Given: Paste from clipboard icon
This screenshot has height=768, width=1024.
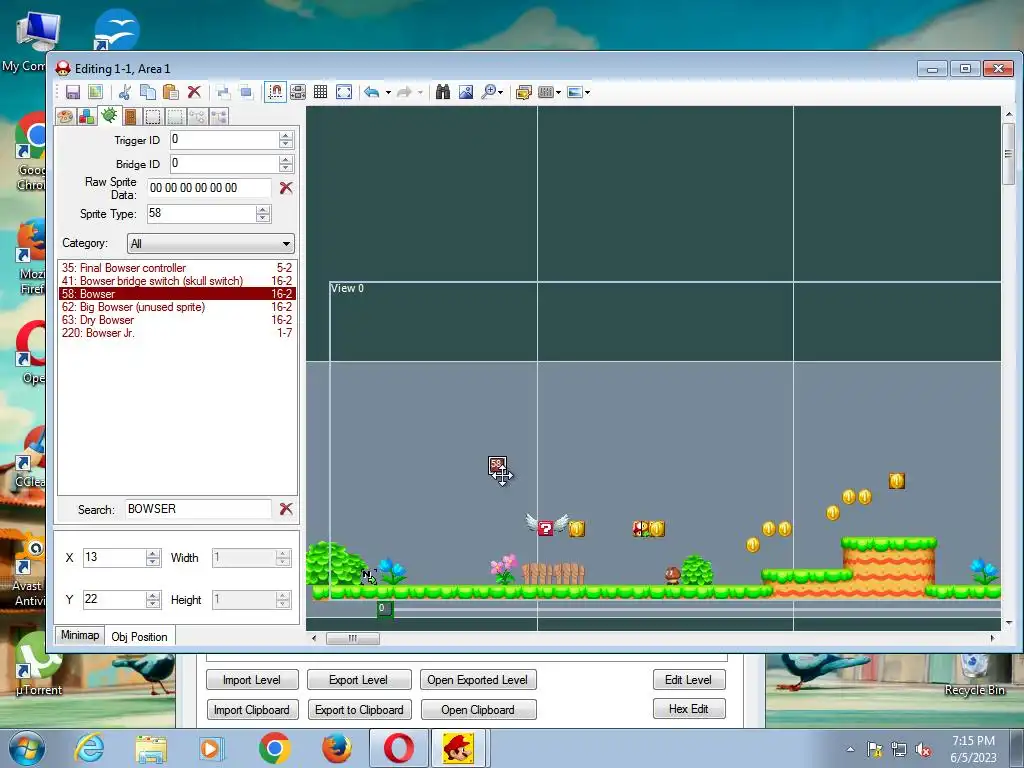Looking at the screenshot, I should [170, 92].
